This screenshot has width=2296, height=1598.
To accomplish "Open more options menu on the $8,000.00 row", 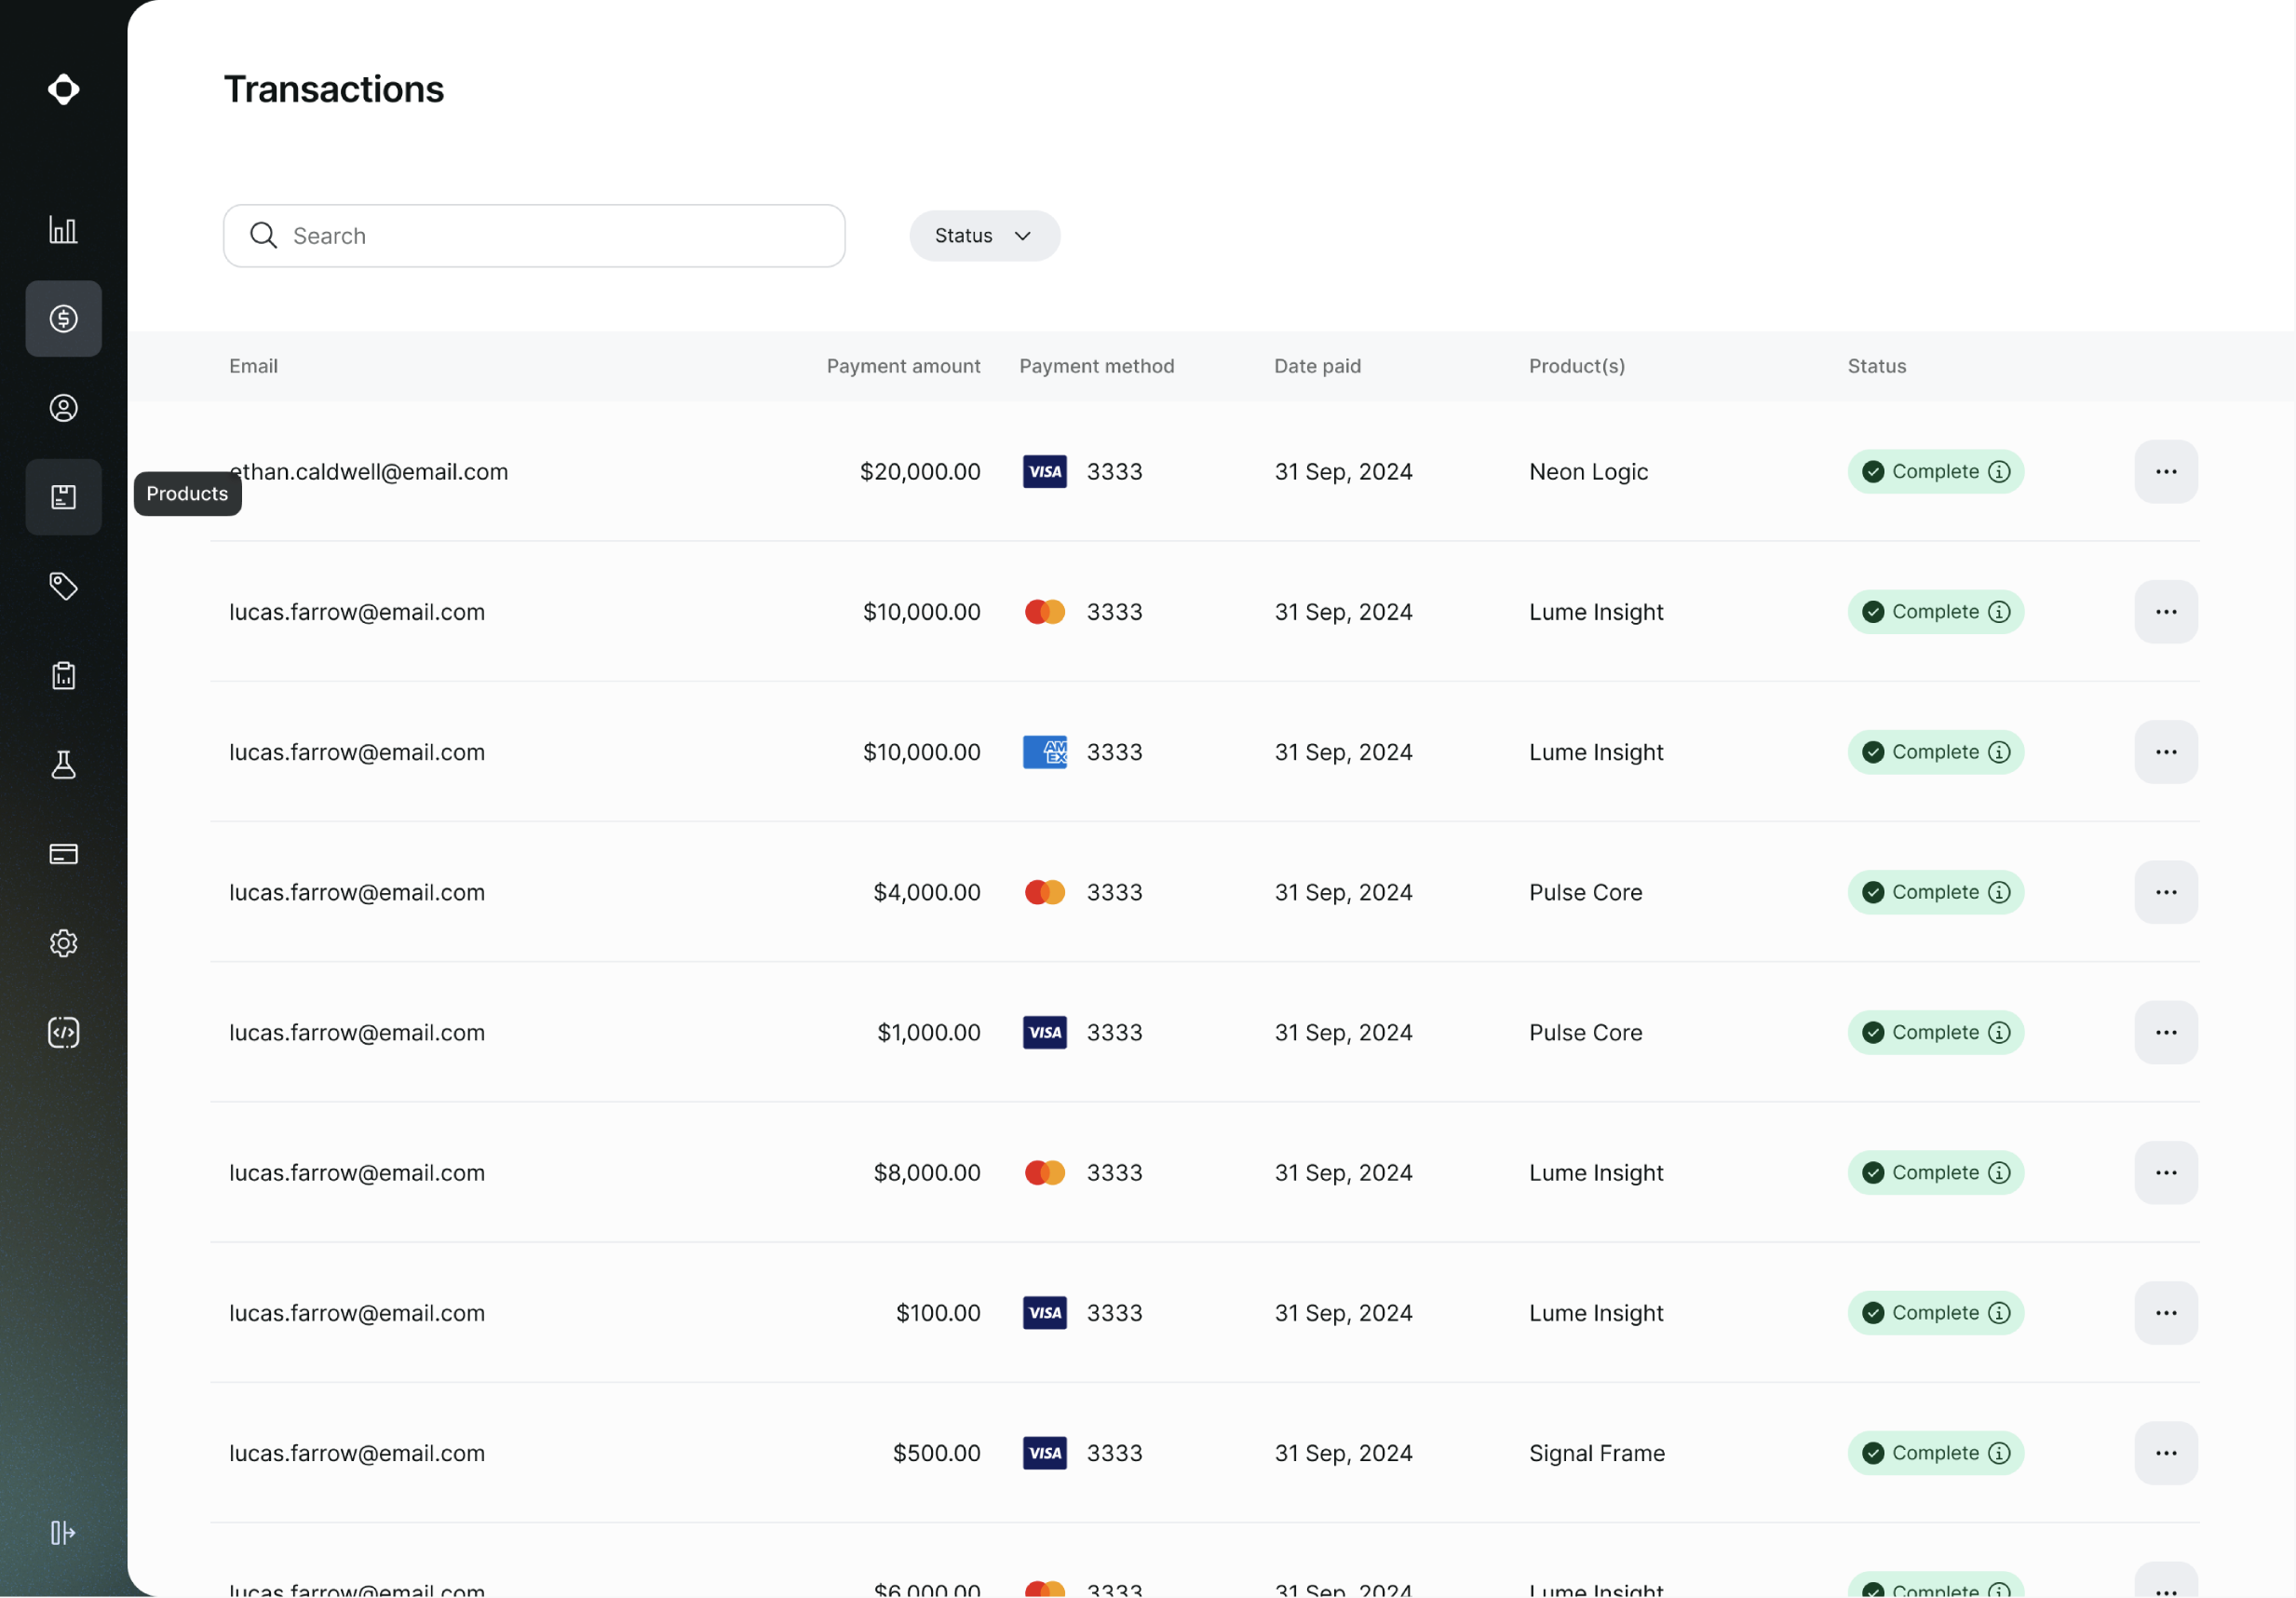I will pyautogui.click(x=2166, y=1173).
